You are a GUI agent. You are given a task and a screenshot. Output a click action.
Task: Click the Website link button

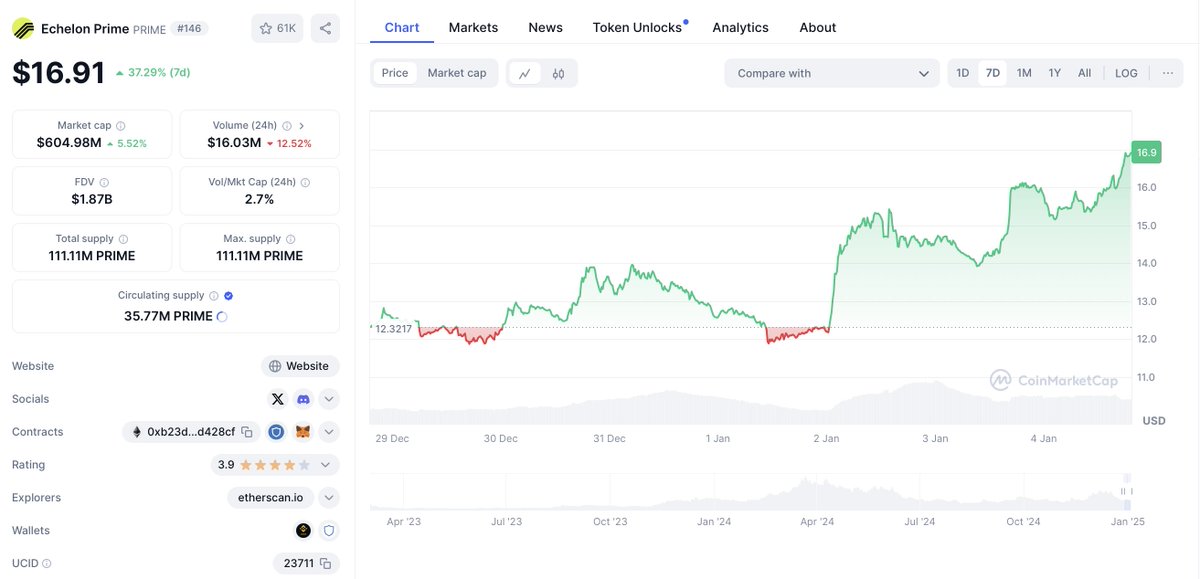[300, 366]
